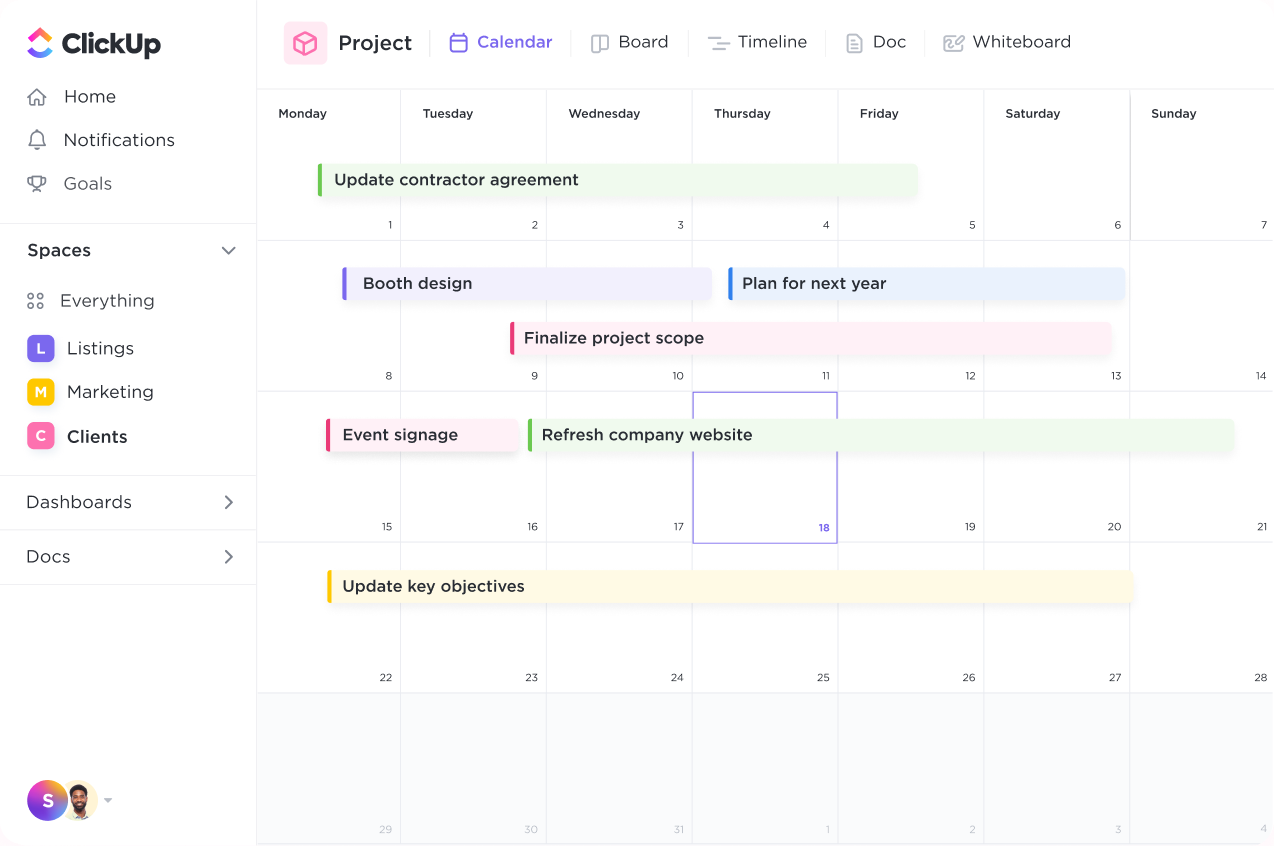Open the user avatar dropdown arrow

coord(108,800)
